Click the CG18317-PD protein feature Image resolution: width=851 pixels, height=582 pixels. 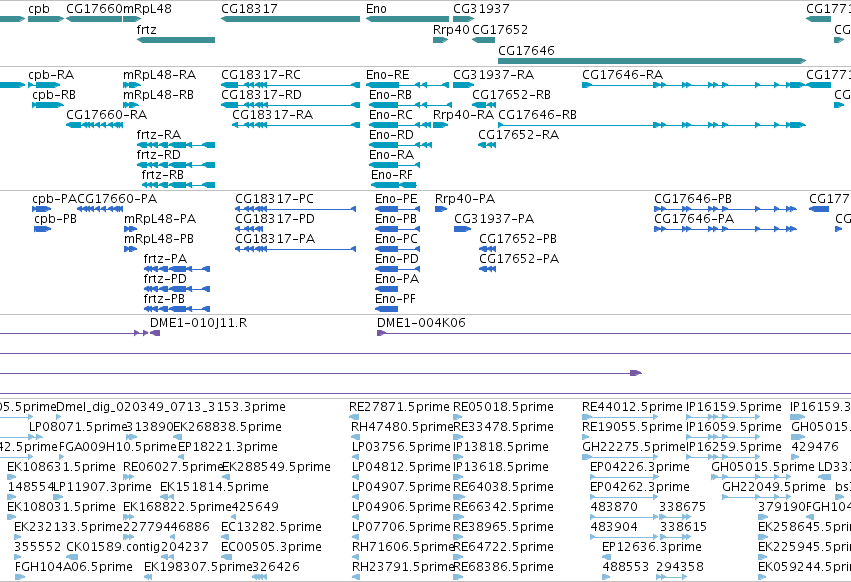249,229
